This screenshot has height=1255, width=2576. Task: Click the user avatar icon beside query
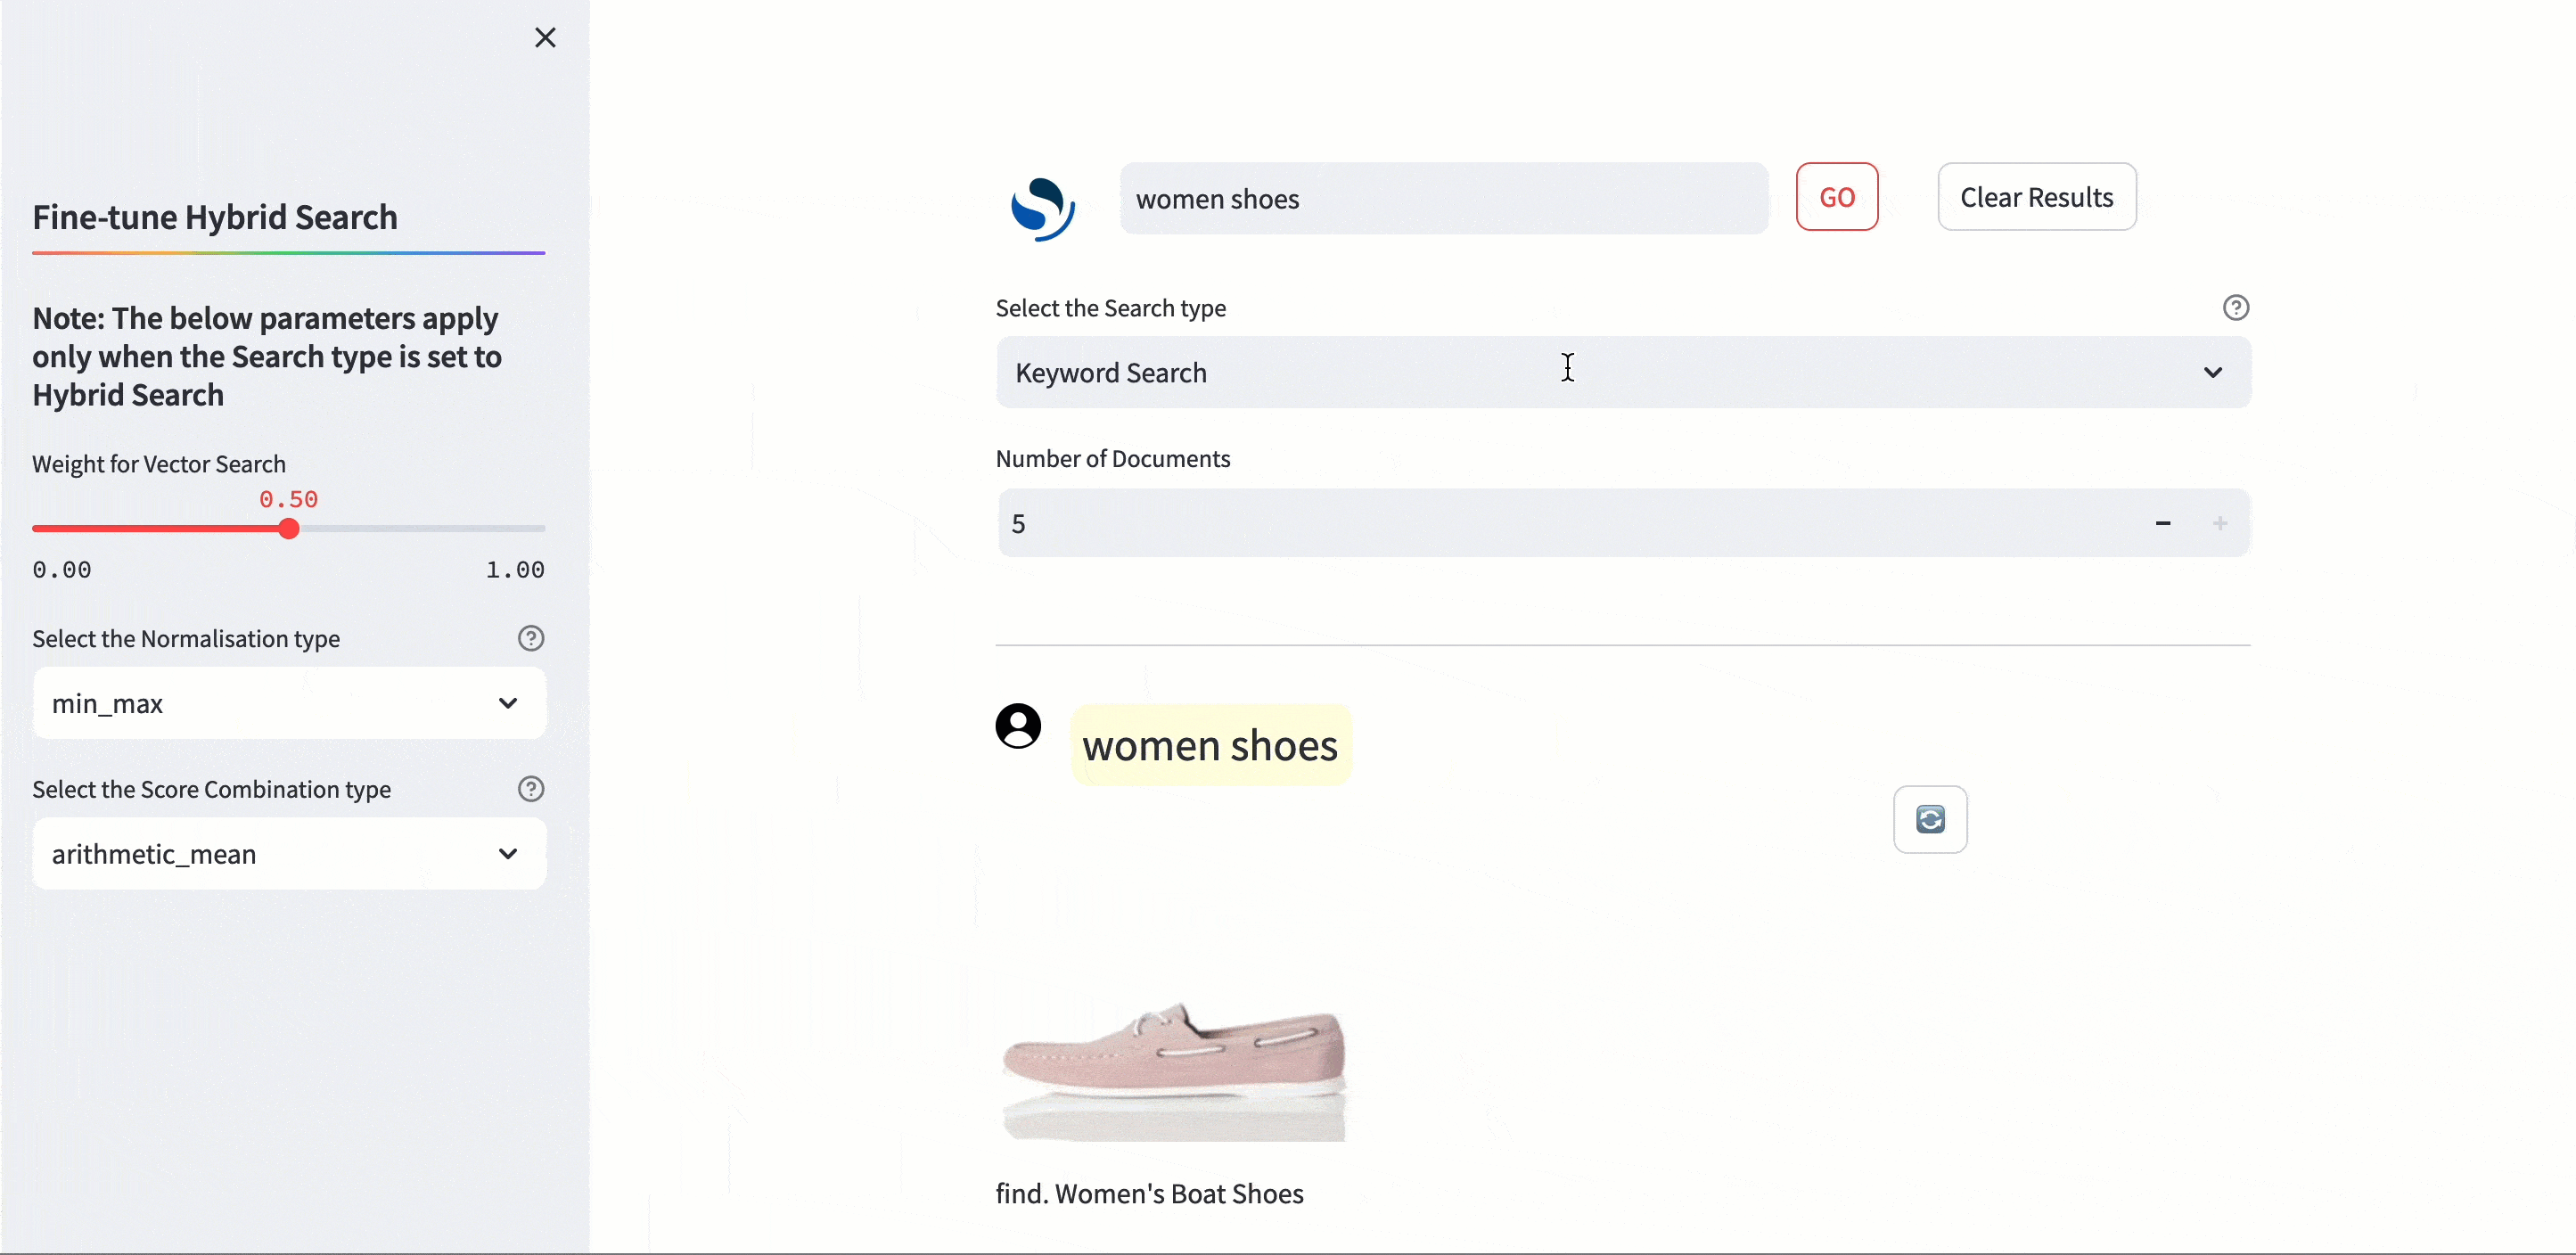tap(1018, 726)
